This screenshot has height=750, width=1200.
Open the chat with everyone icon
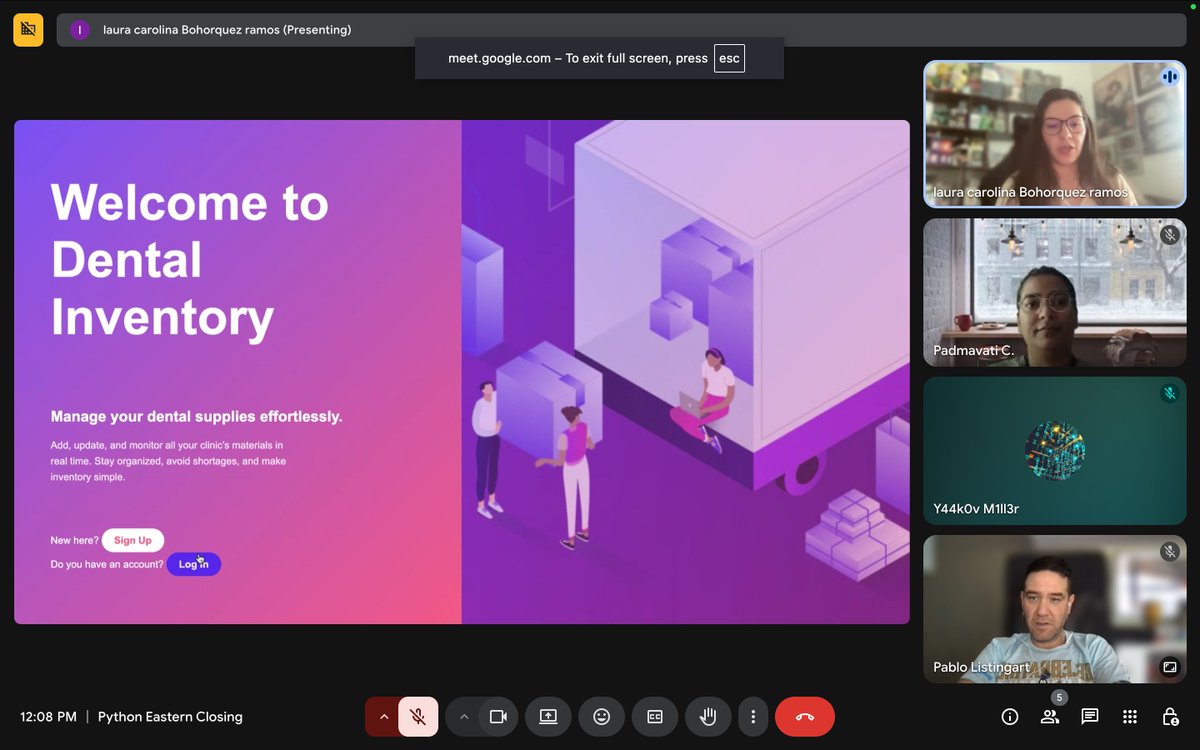coord(1090,717)
